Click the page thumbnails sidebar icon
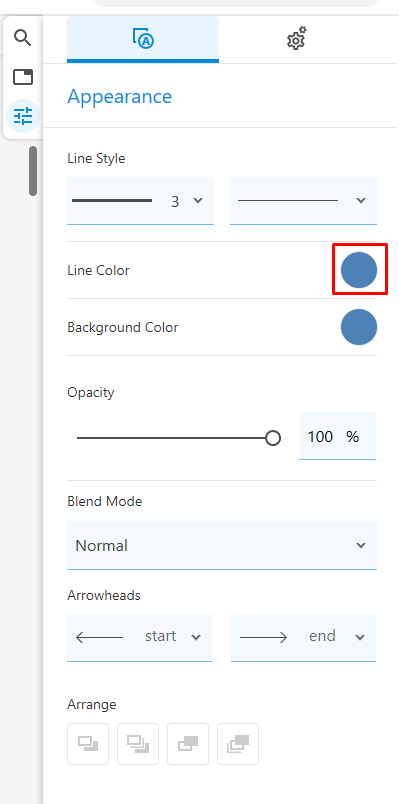Screen dimensions: 399x804 click(23, 77)
